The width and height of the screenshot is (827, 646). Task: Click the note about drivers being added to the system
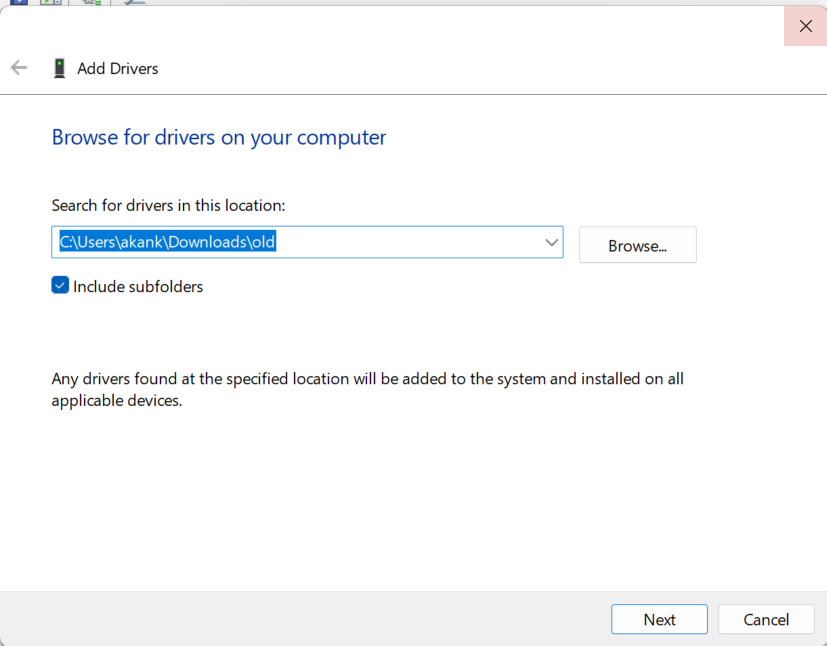368,390
